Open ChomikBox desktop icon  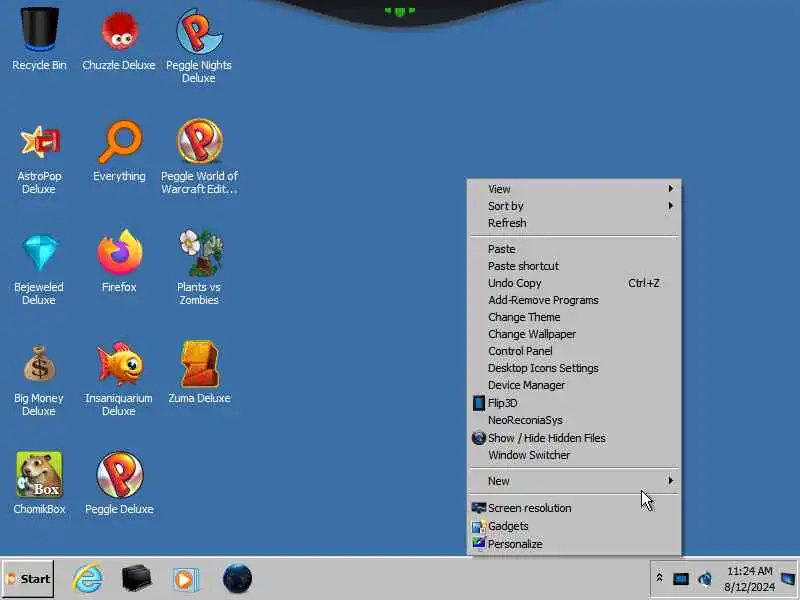pyautogui.click(x=39, y=483)
